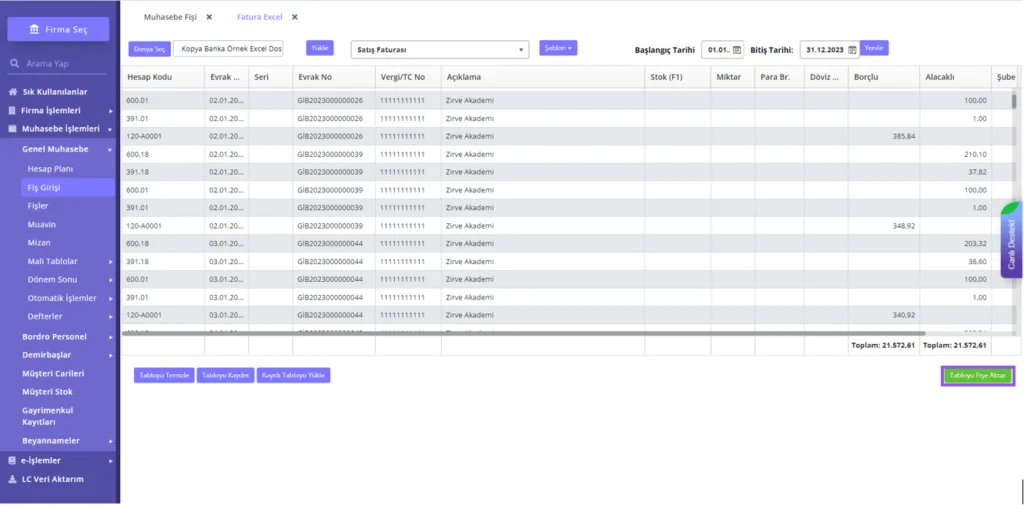Viewport: 1024px width, 505px height.
Task: Open Muavin in the sidebar
Action: click(x=42, y=224)
